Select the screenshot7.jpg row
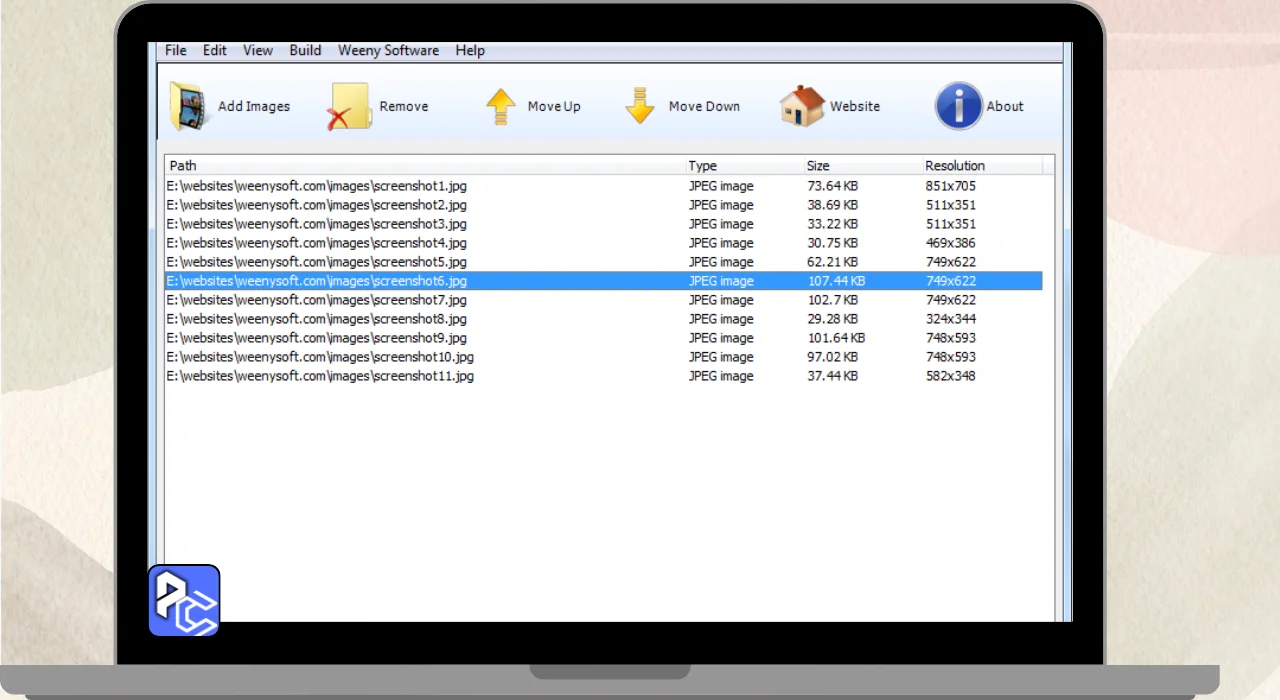This screenshot has width=1280, height=700. [x=603, y=300]
